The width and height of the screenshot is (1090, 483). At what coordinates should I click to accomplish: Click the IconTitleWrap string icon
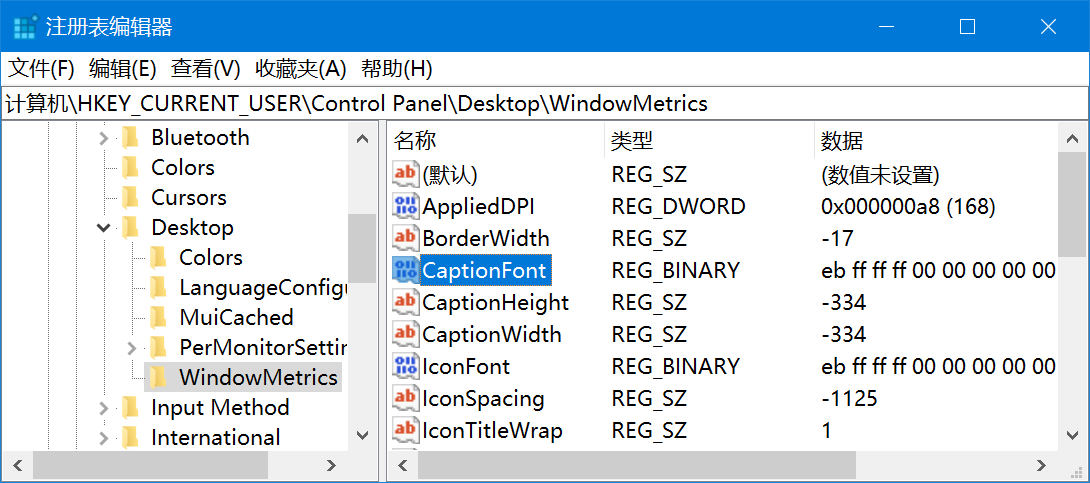click(406, 429)
